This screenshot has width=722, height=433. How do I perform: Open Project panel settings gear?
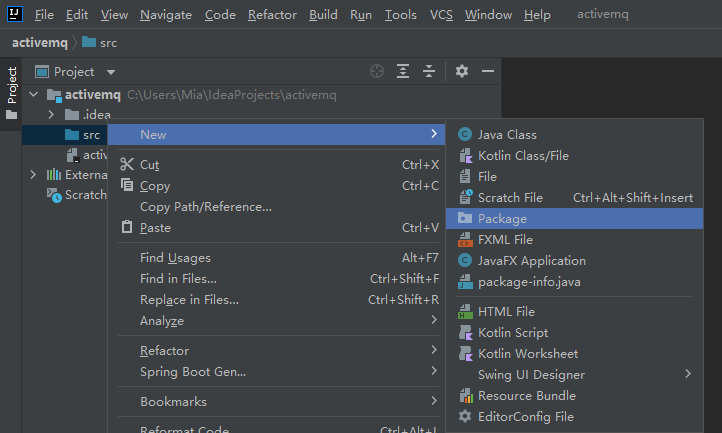coord(462,71)
